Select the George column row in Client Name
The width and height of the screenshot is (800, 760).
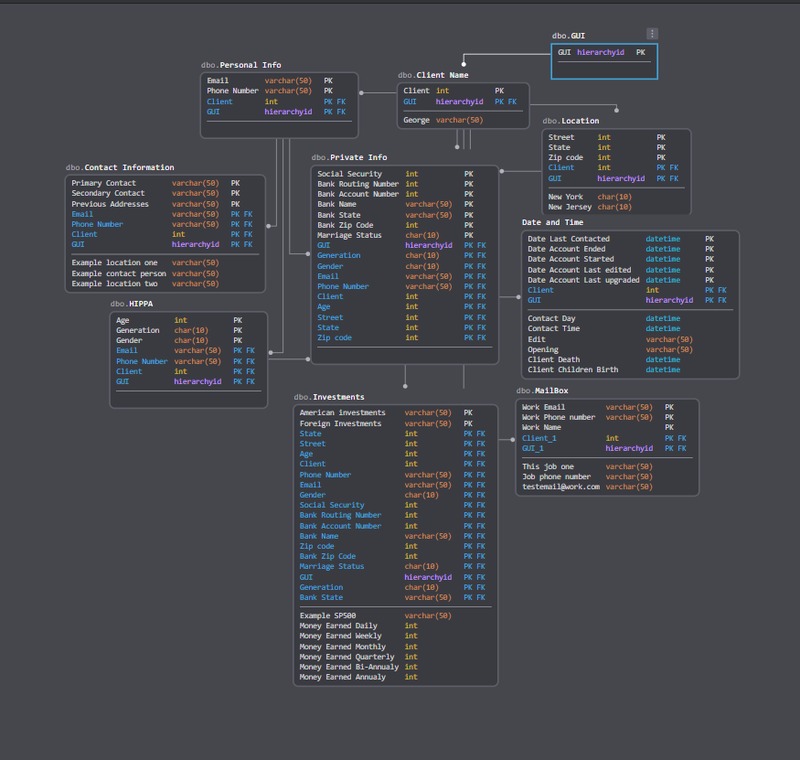pyautogui.click(x=440, y=119)
